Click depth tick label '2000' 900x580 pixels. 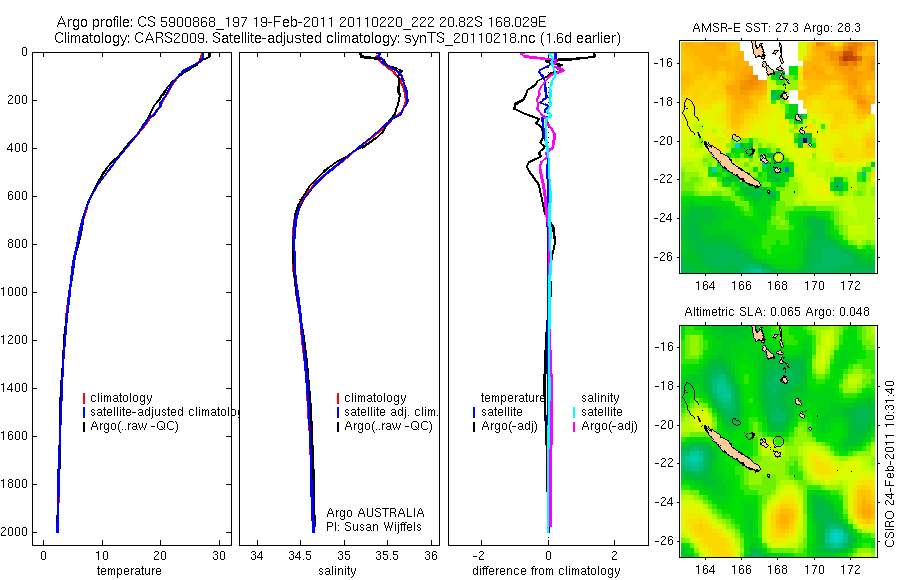click(15, 532)
